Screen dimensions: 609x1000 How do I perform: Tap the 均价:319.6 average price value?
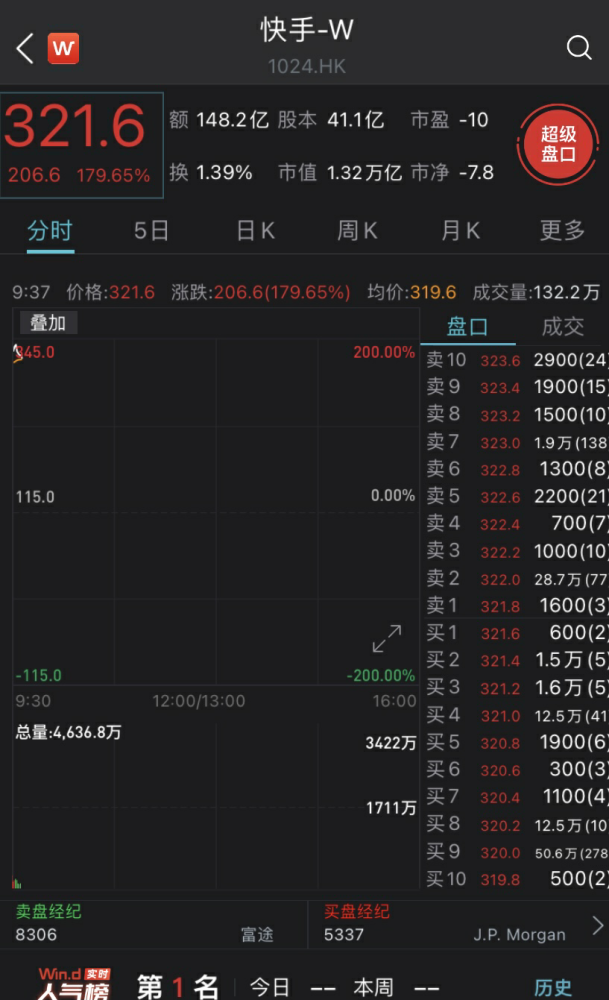point(412,292)
